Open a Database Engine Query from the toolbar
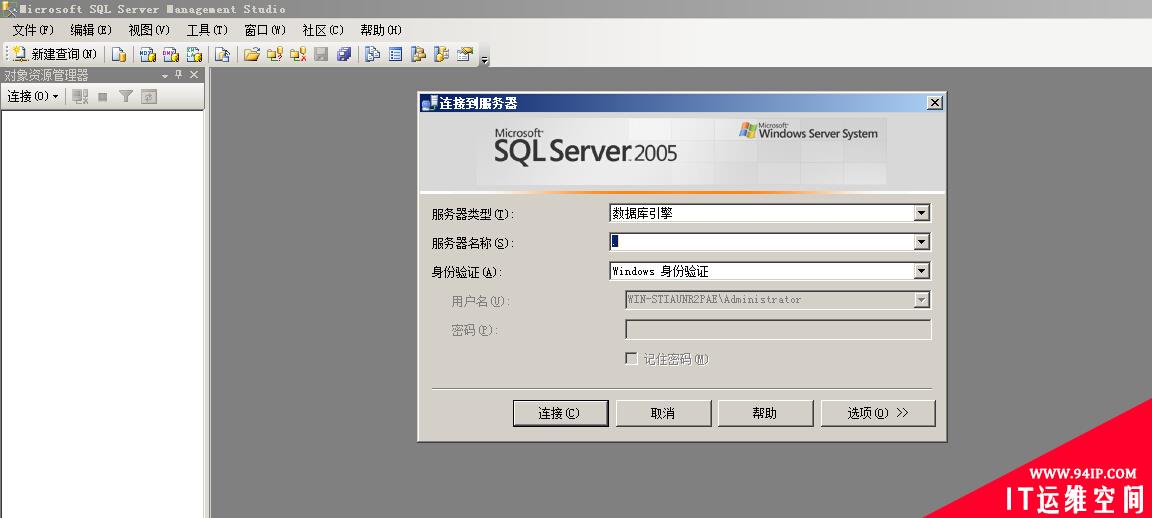This screenshot has height=518, width=1152. pyautogui.click(x=118, y=54)
